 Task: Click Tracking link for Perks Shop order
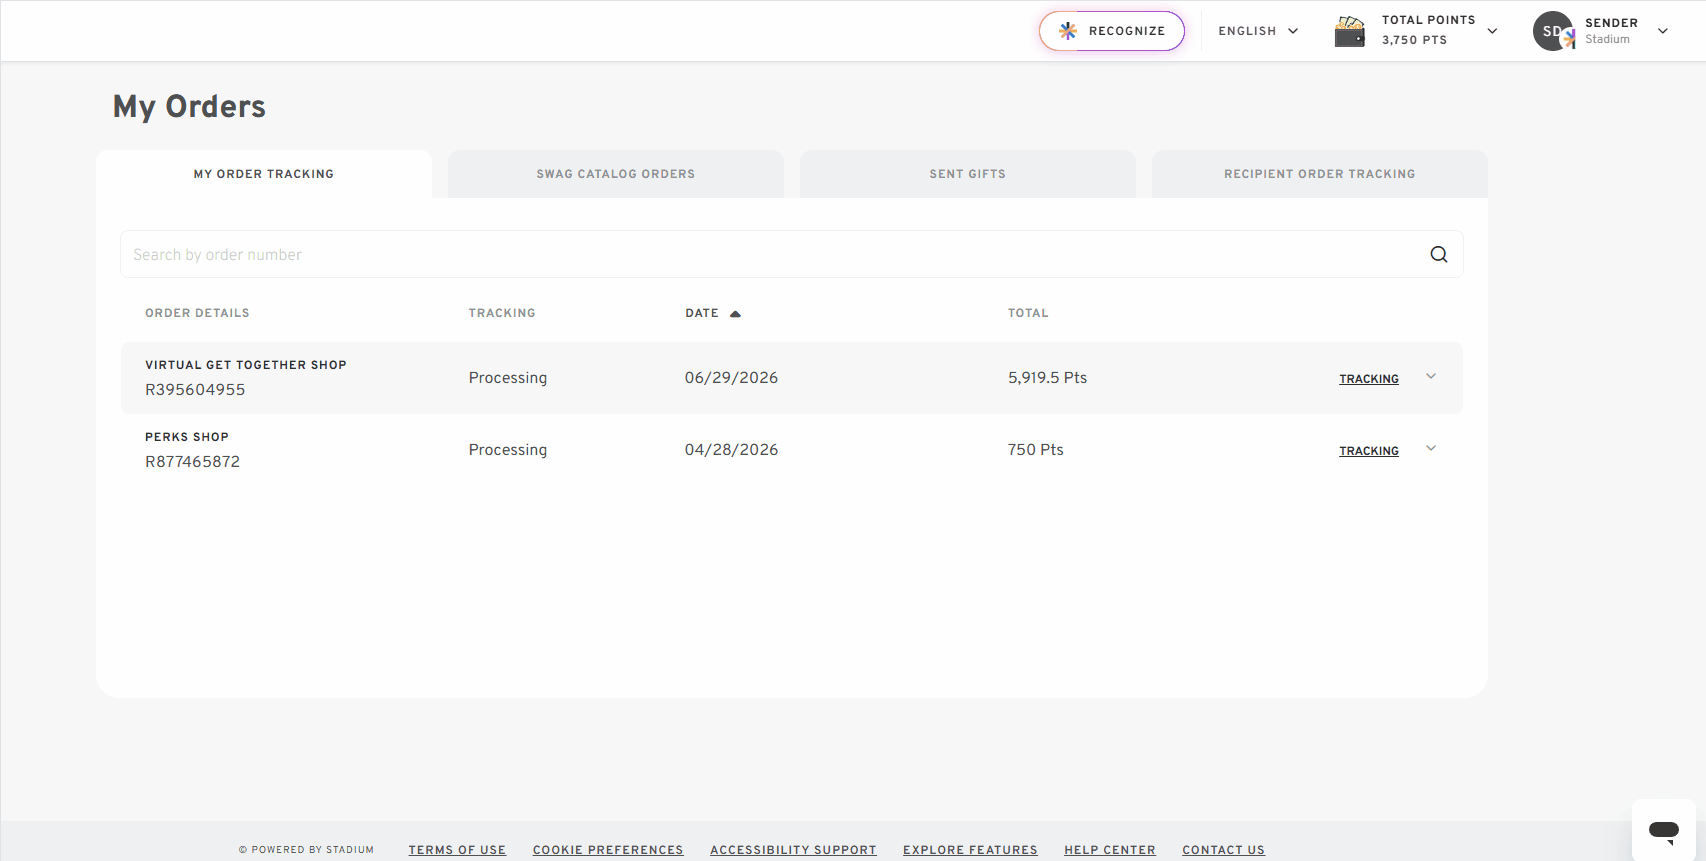click(1369, 451)
